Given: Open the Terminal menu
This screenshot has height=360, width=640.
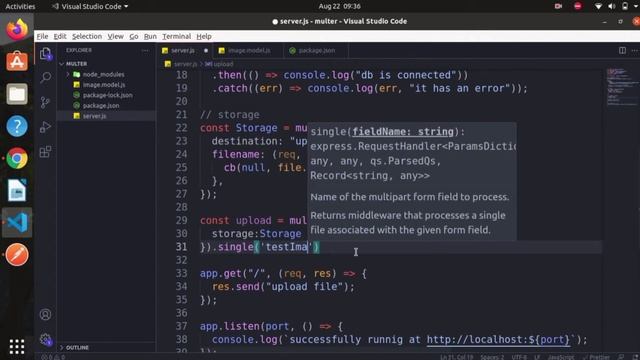Looking at the screenshot, I should coord(176,36).
